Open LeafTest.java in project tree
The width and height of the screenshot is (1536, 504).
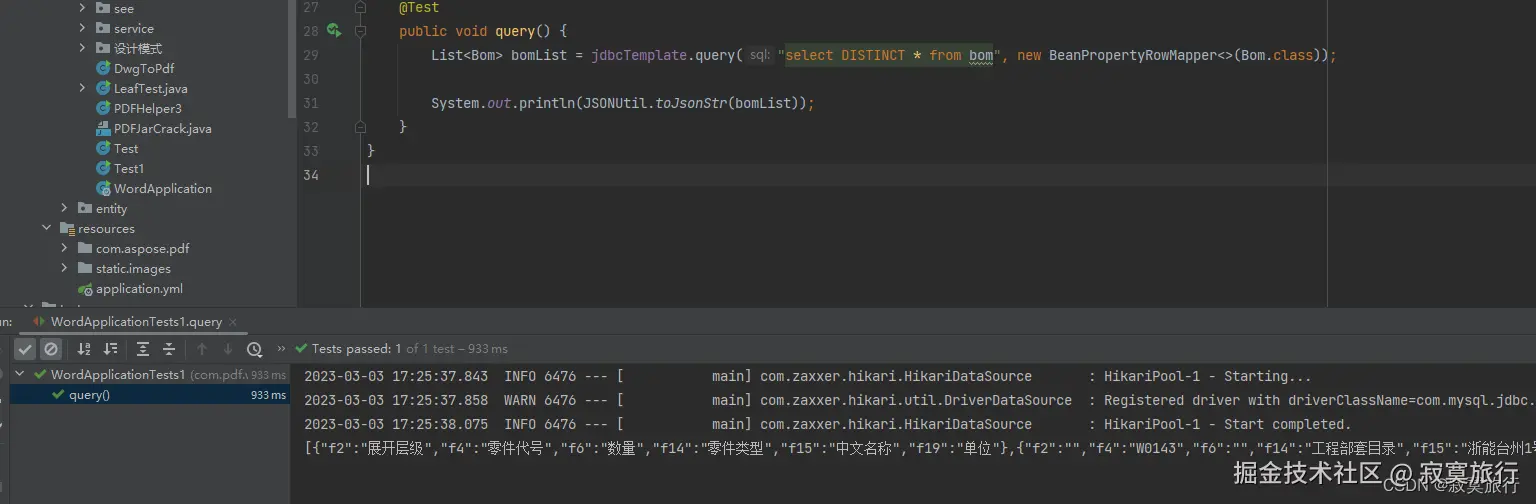click(x=151, y=88)
